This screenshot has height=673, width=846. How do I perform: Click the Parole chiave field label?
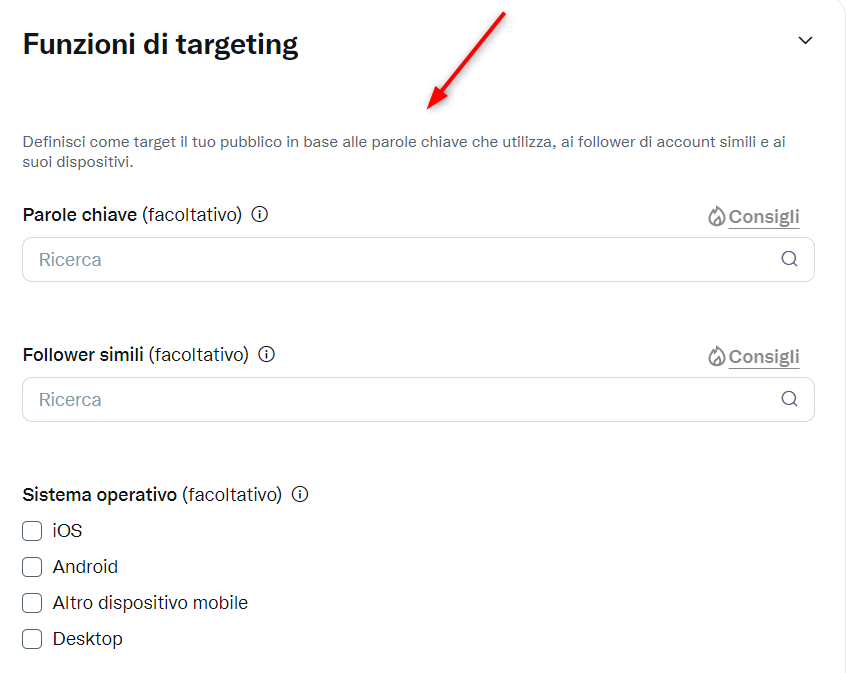(x=80, y=214)
